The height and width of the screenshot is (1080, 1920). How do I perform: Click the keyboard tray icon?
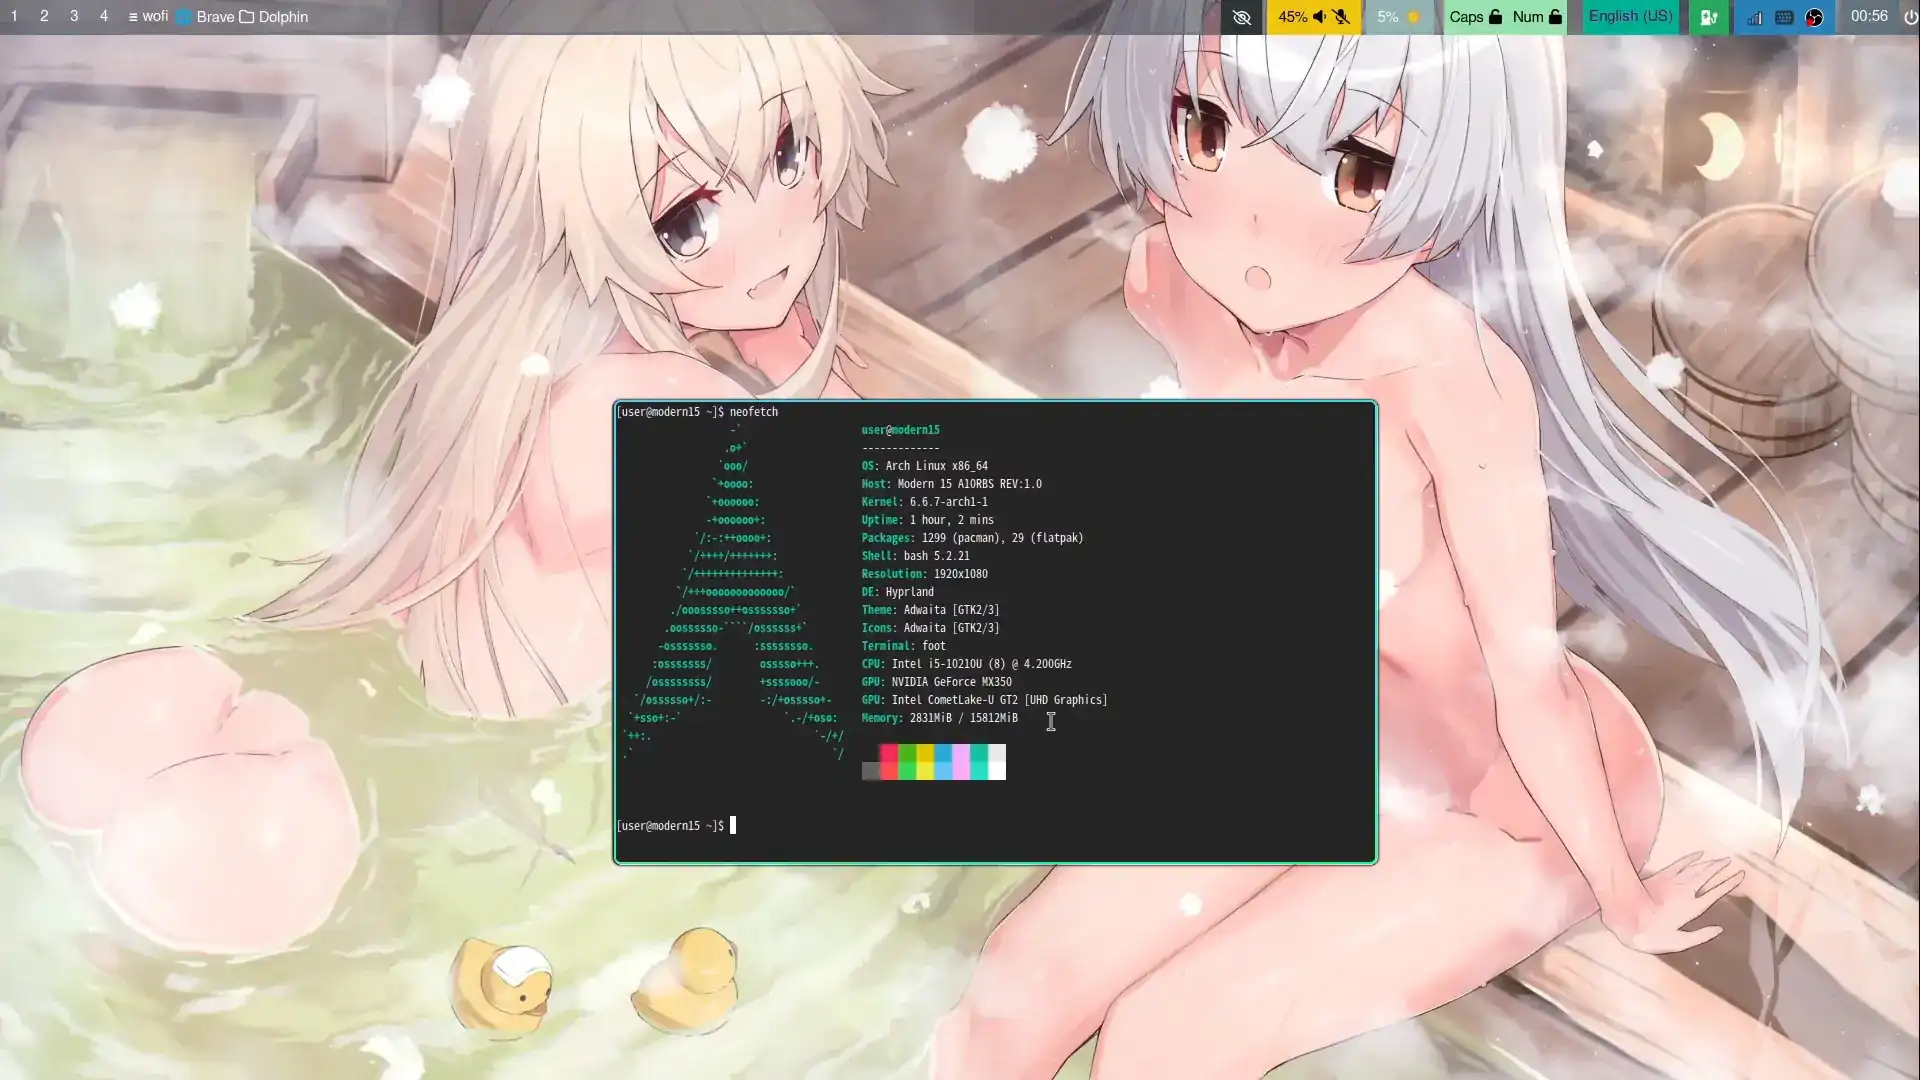(1784, 17)
